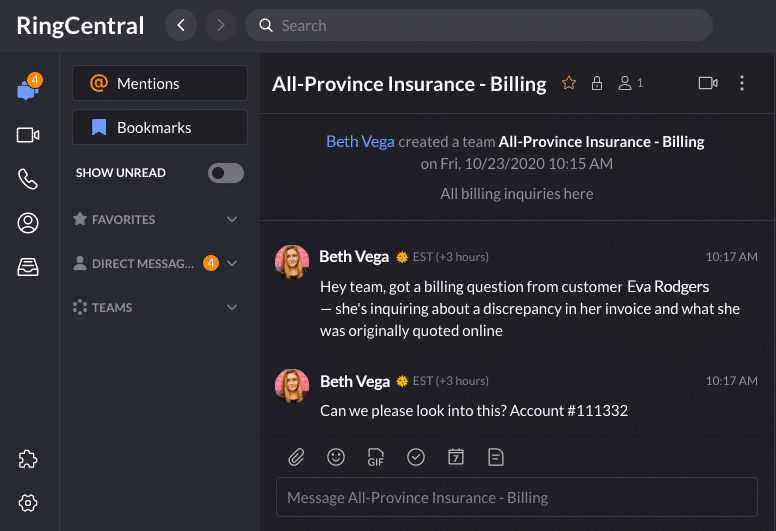Unfavorite team using the star icon

pyautogui.click(x=569, y=83)
